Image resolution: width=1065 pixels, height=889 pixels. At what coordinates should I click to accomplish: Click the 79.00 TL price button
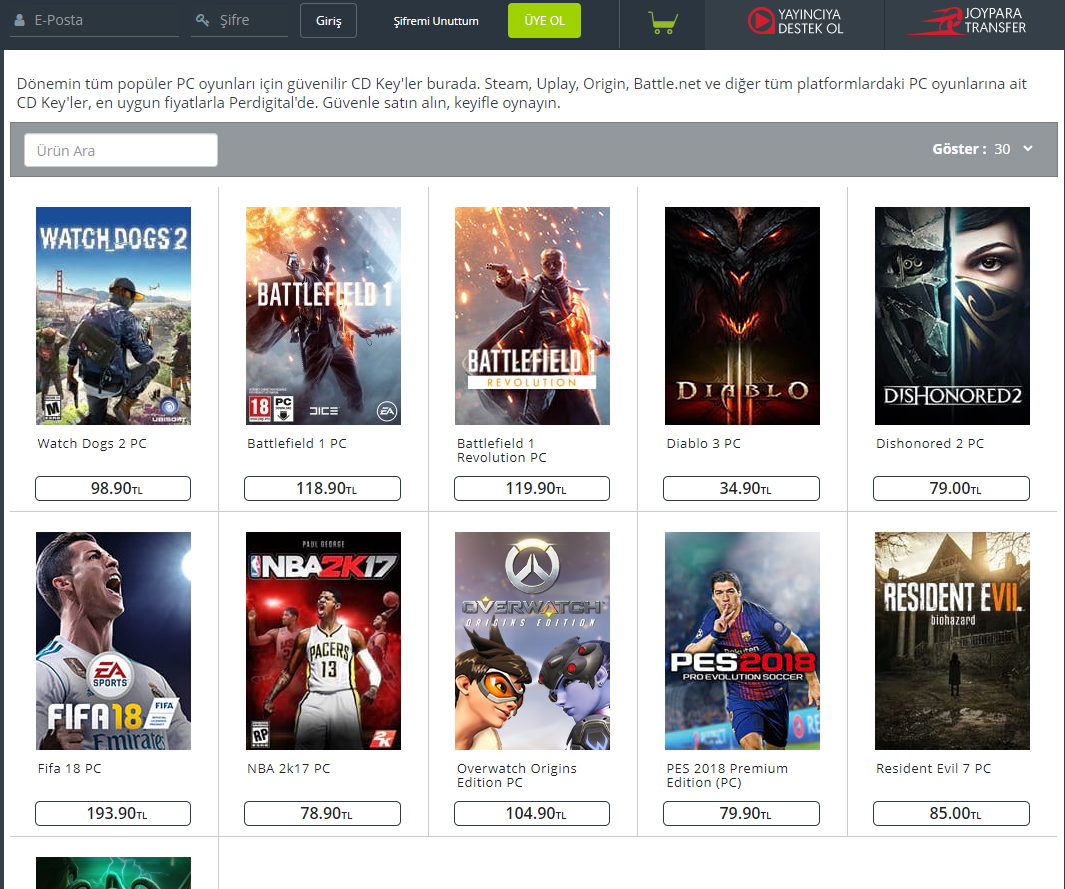click(952, 488)
